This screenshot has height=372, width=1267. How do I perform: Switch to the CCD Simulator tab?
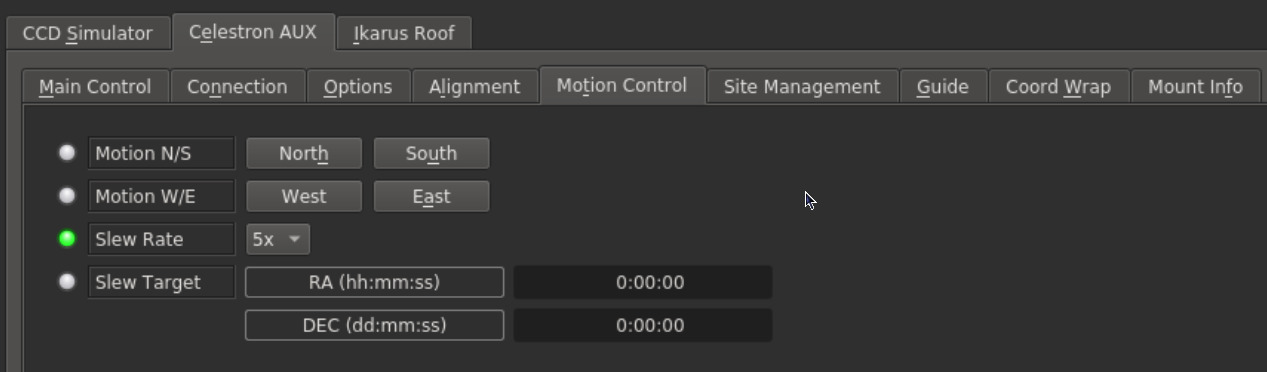(87, 33)
